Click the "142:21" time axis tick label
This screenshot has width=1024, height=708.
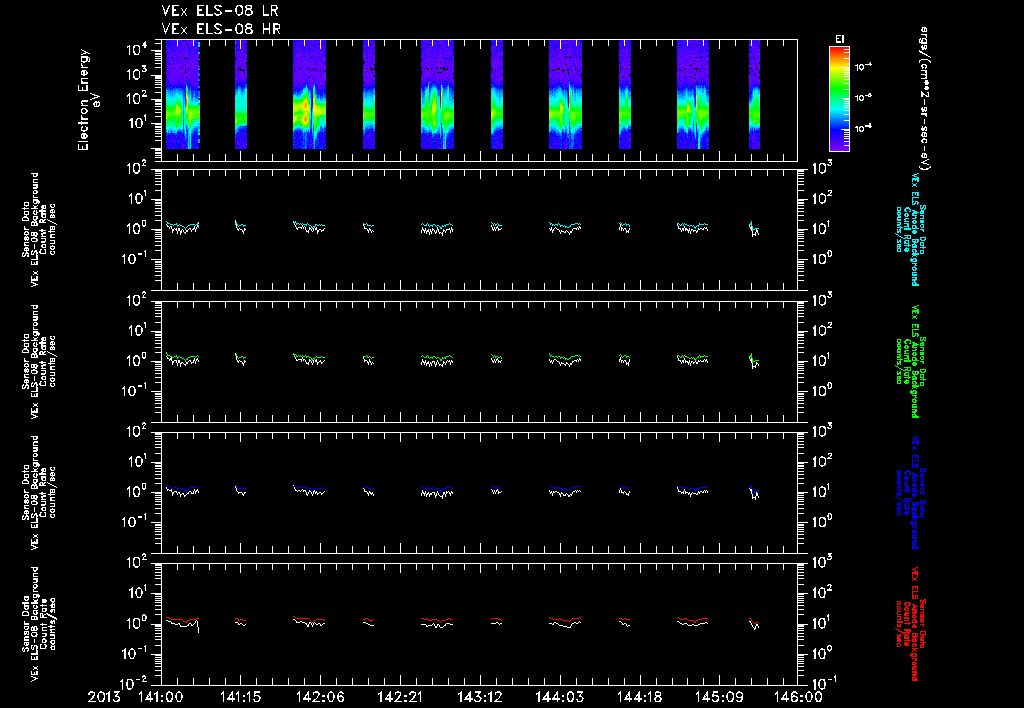pyautogui.click(x=400, y=698)
